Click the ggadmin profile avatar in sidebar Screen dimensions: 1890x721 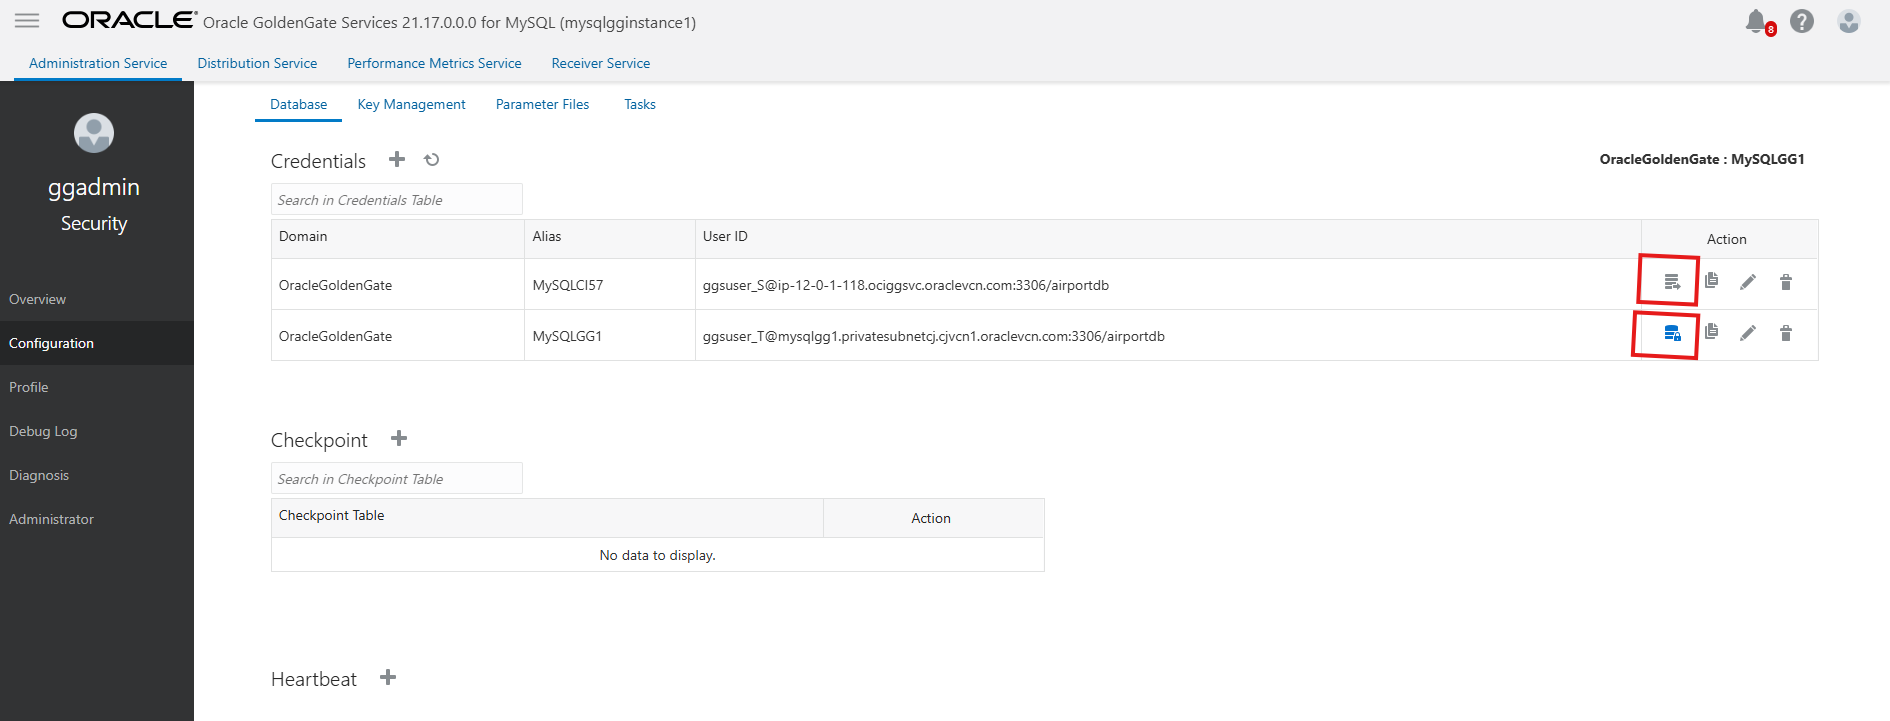(94, 133)
